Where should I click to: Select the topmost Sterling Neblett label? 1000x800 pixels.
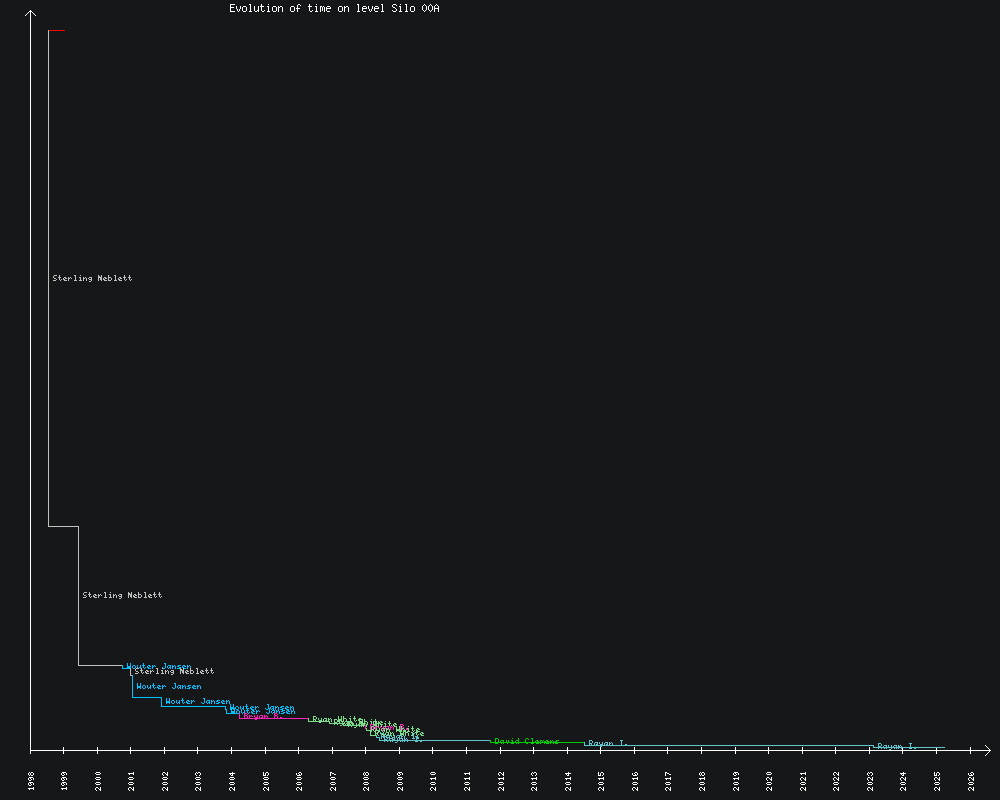92,278
